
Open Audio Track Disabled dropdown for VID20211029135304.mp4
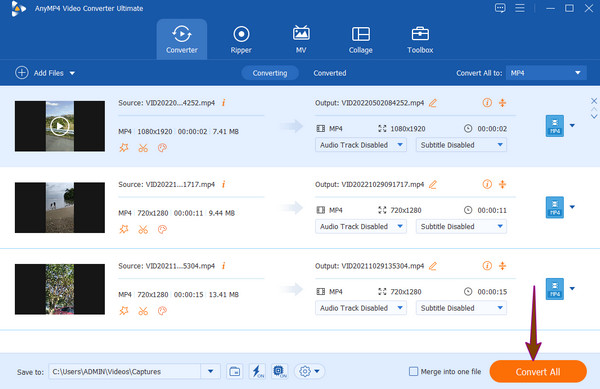[x=361, y=308]
